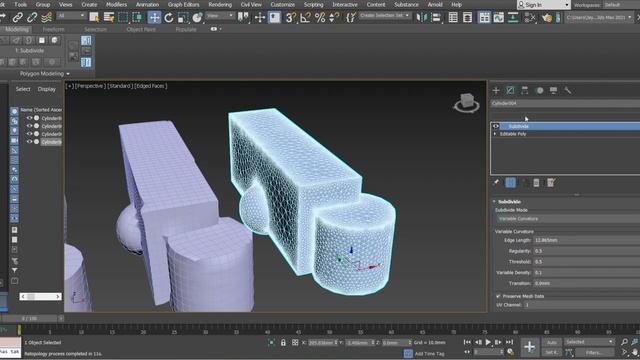Choose the Rectangular Selection Region tool
This screenshot has height=360, width=640.
click(123, 17)
